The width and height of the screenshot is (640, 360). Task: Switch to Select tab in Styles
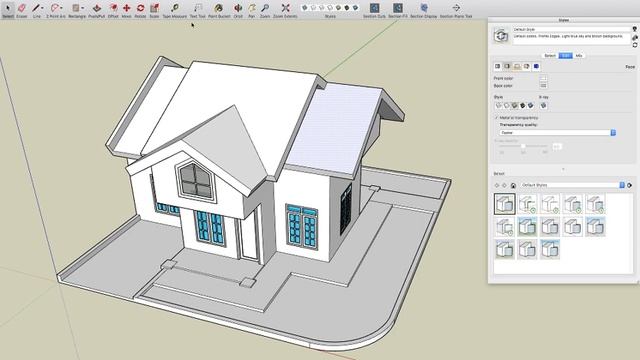(x=550, y=56)
